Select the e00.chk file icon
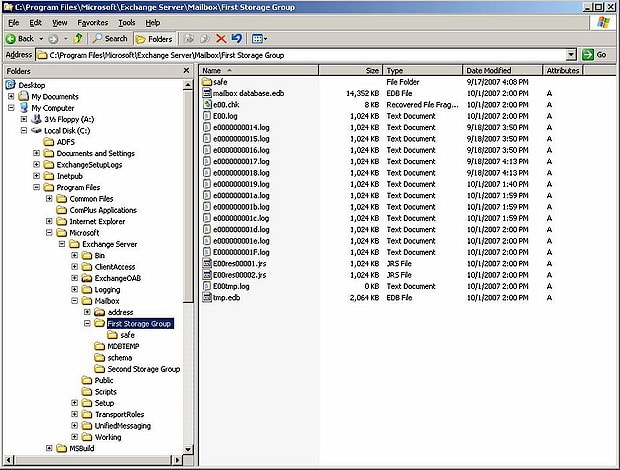The width and height of the screenshot is (620, 470). tap(207, 104)
